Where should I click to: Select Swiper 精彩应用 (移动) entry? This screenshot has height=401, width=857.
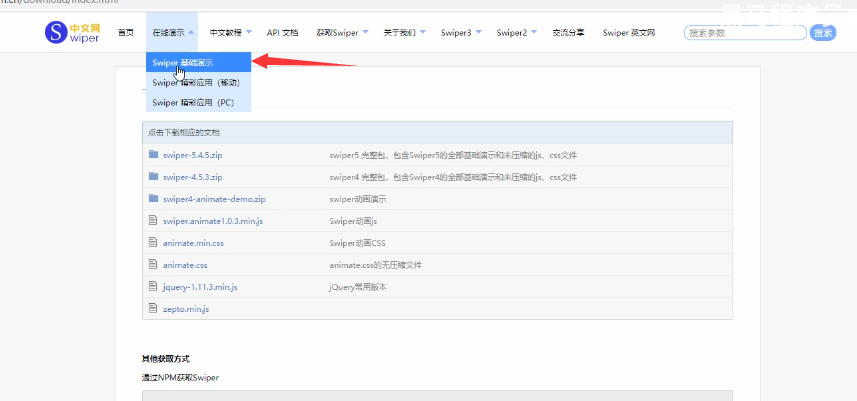(198, 82)
